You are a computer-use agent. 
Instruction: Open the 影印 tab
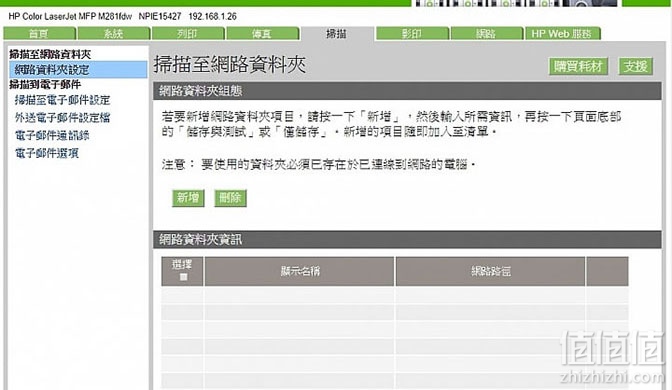click(412, 33)
